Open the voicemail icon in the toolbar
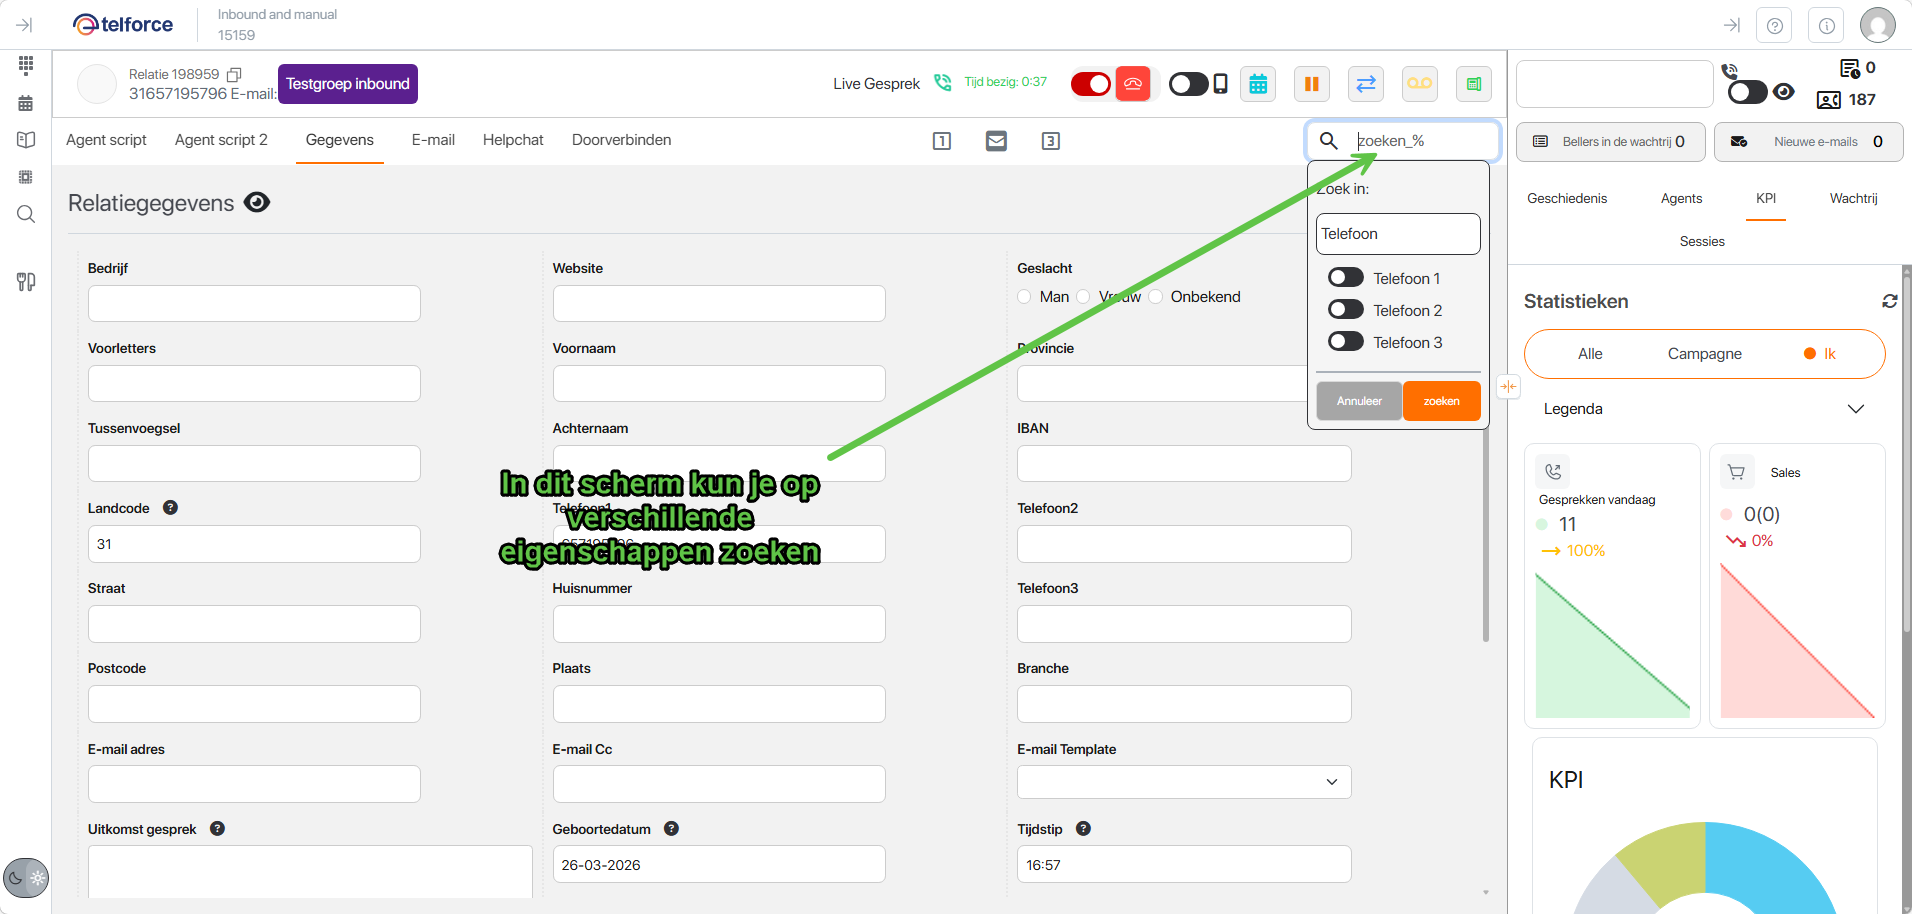 (1419, 84)
